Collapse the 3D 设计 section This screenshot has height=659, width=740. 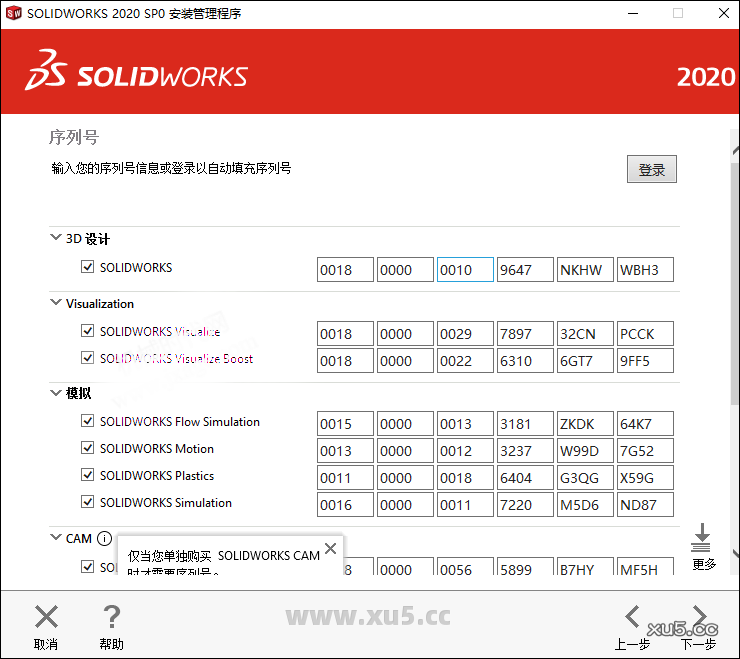pyautogui.click(x=56, y=239)
